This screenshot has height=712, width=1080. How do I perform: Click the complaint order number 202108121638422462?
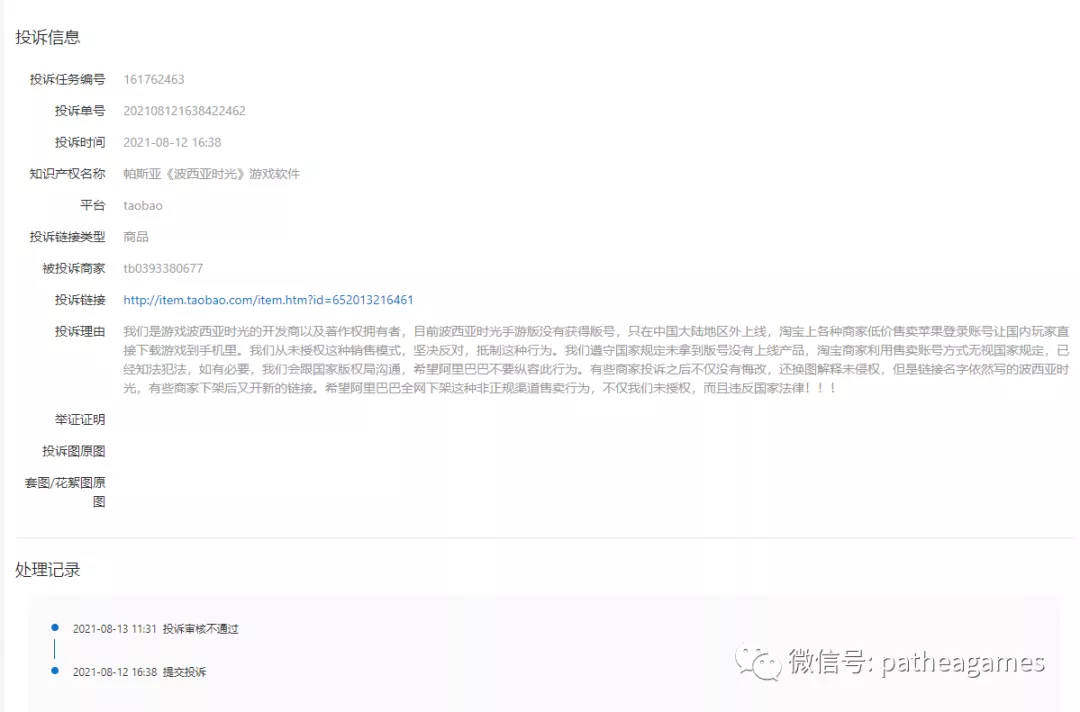point(185,110)
